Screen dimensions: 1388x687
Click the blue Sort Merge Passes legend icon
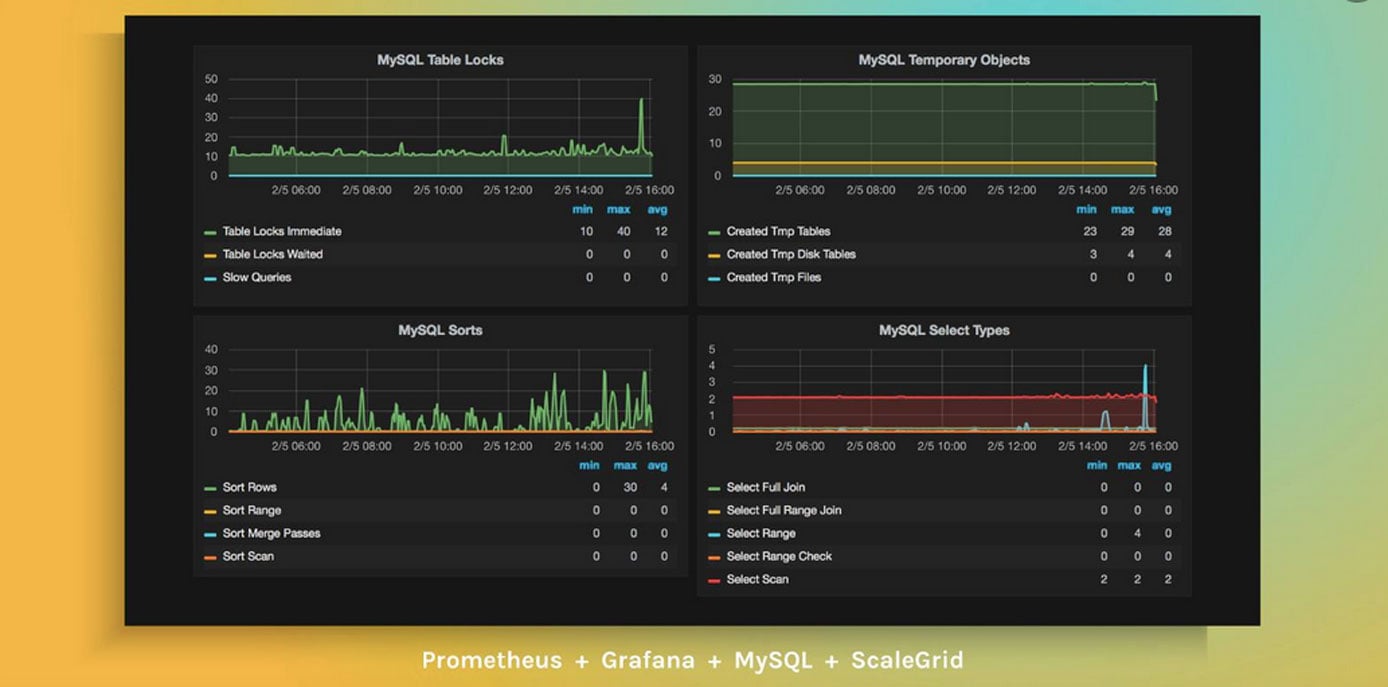click(x=208, y=533)
